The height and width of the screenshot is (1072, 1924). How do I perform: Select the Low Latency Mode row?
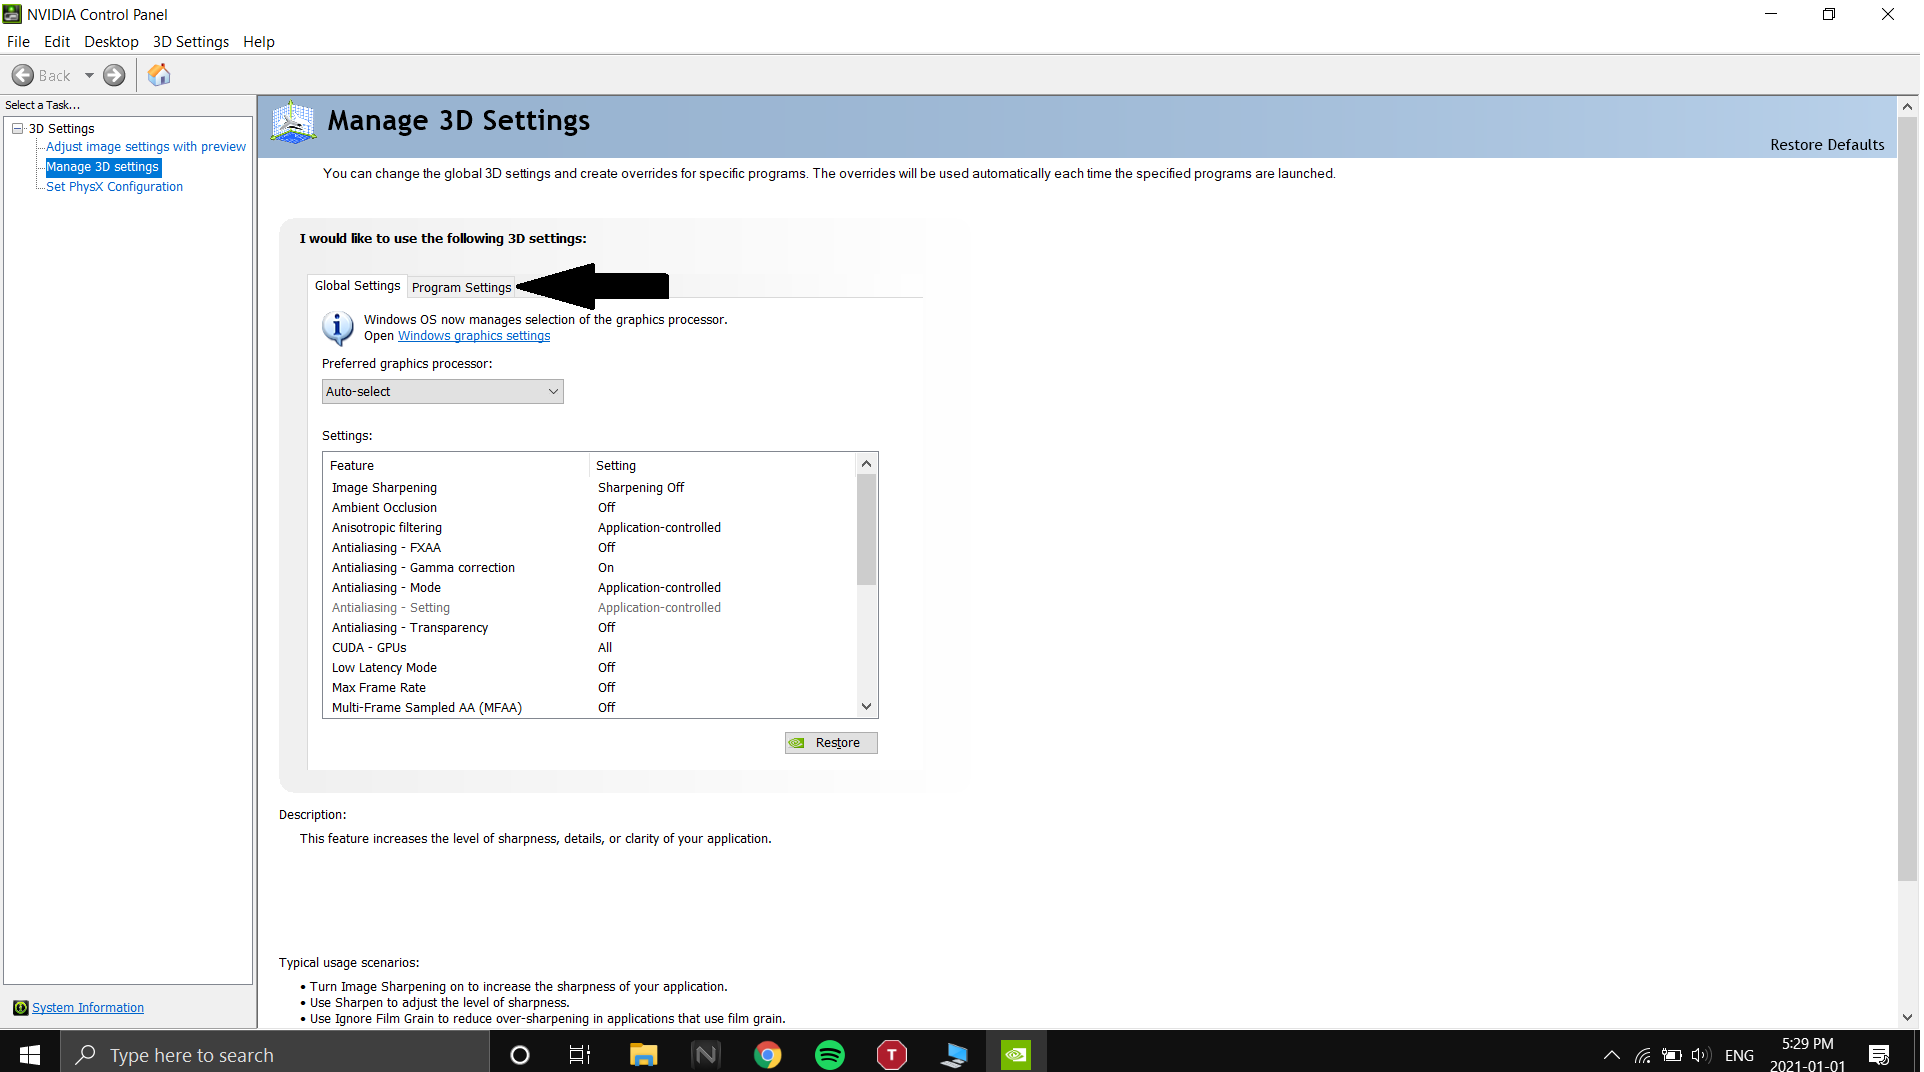384,668
